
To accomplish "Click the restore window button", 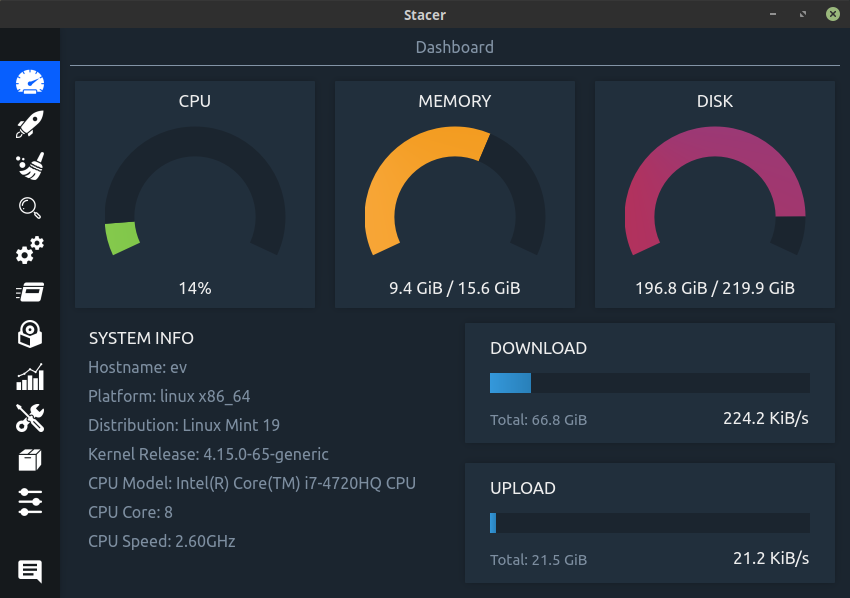I will (801, 14).
